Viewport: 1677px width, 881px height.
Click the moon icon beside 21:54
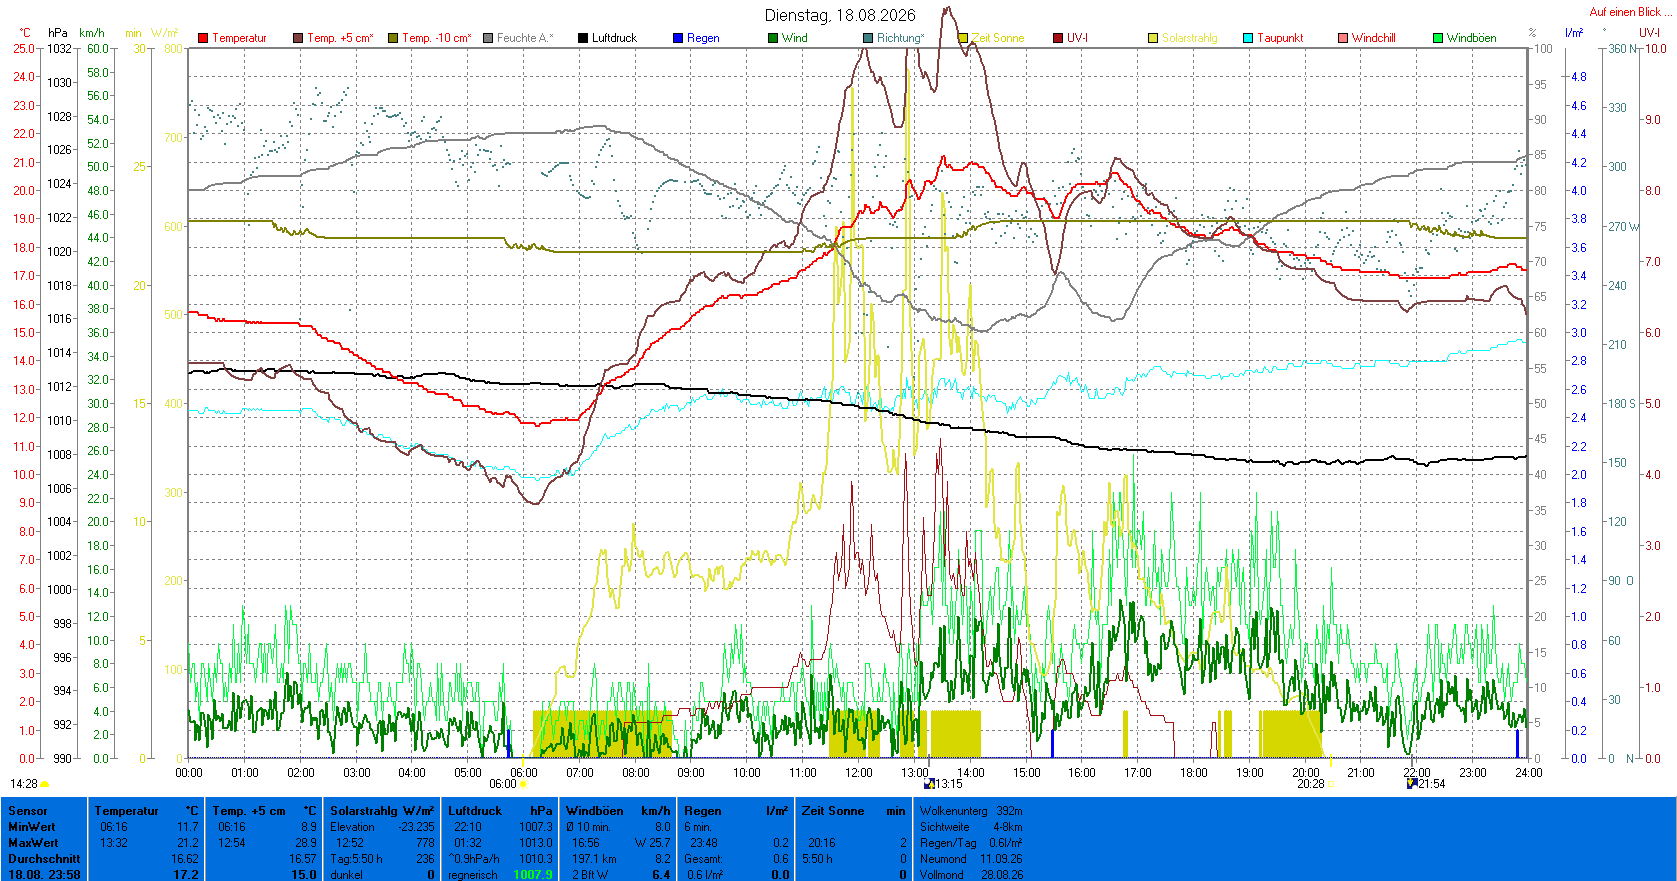[1412, 784]
